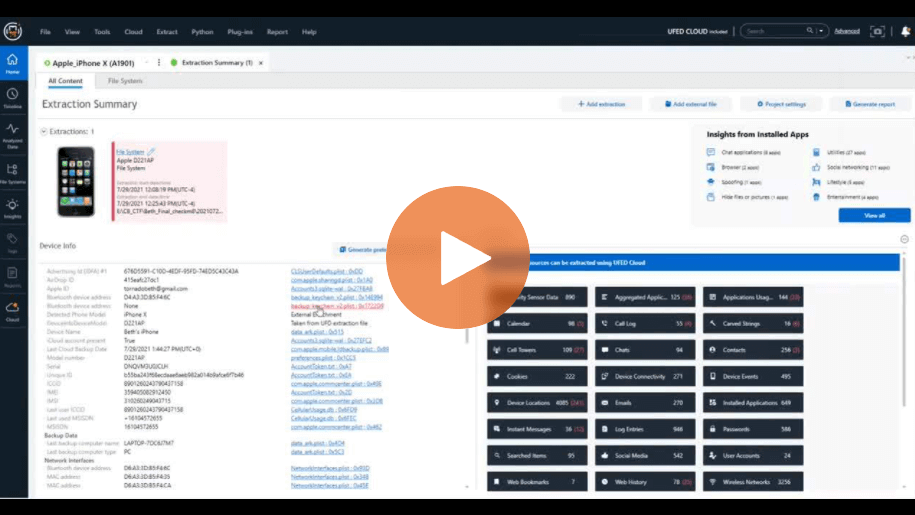
Task: Edit File System name pencil icon
Action: pyautogui.click(x=152, y=152)
